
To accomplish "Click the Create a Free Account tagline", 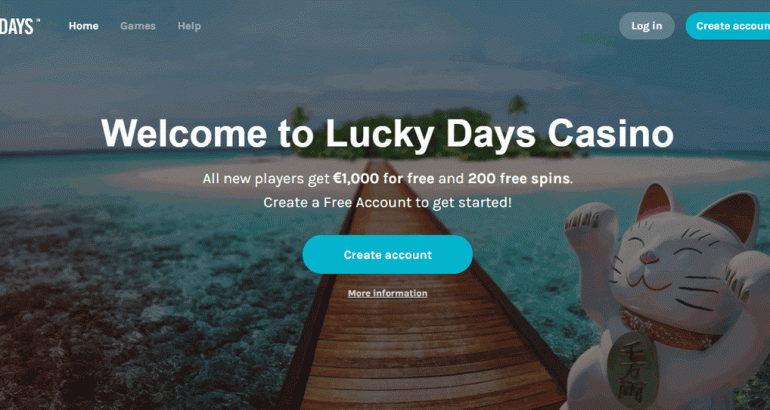I will click(387, 202).
